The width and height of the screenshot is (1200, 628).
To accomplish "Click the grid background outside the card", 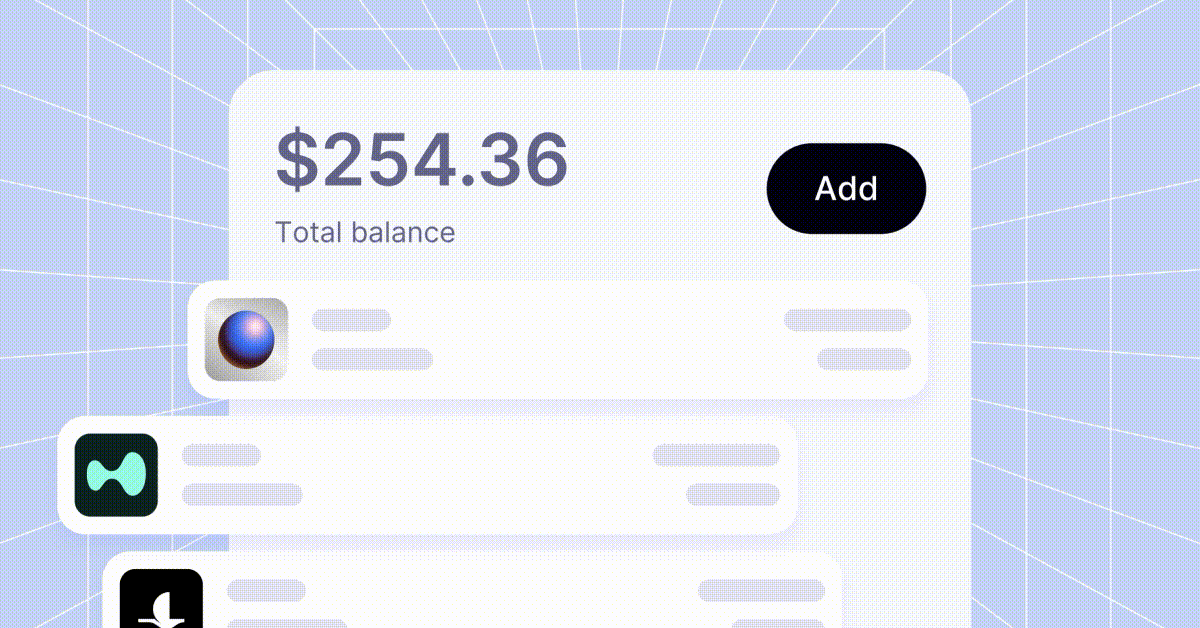I will (1080, 420).
